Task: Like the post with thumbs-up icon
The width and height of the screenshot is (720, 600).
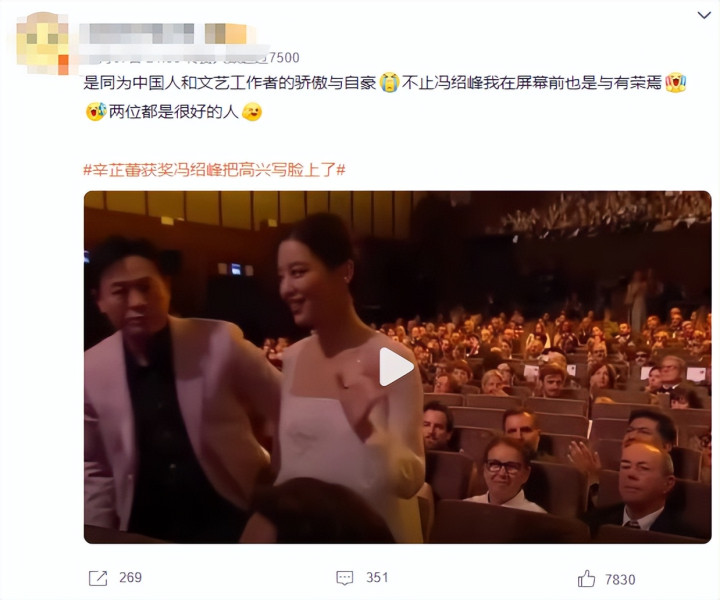Action: [586, 578]
